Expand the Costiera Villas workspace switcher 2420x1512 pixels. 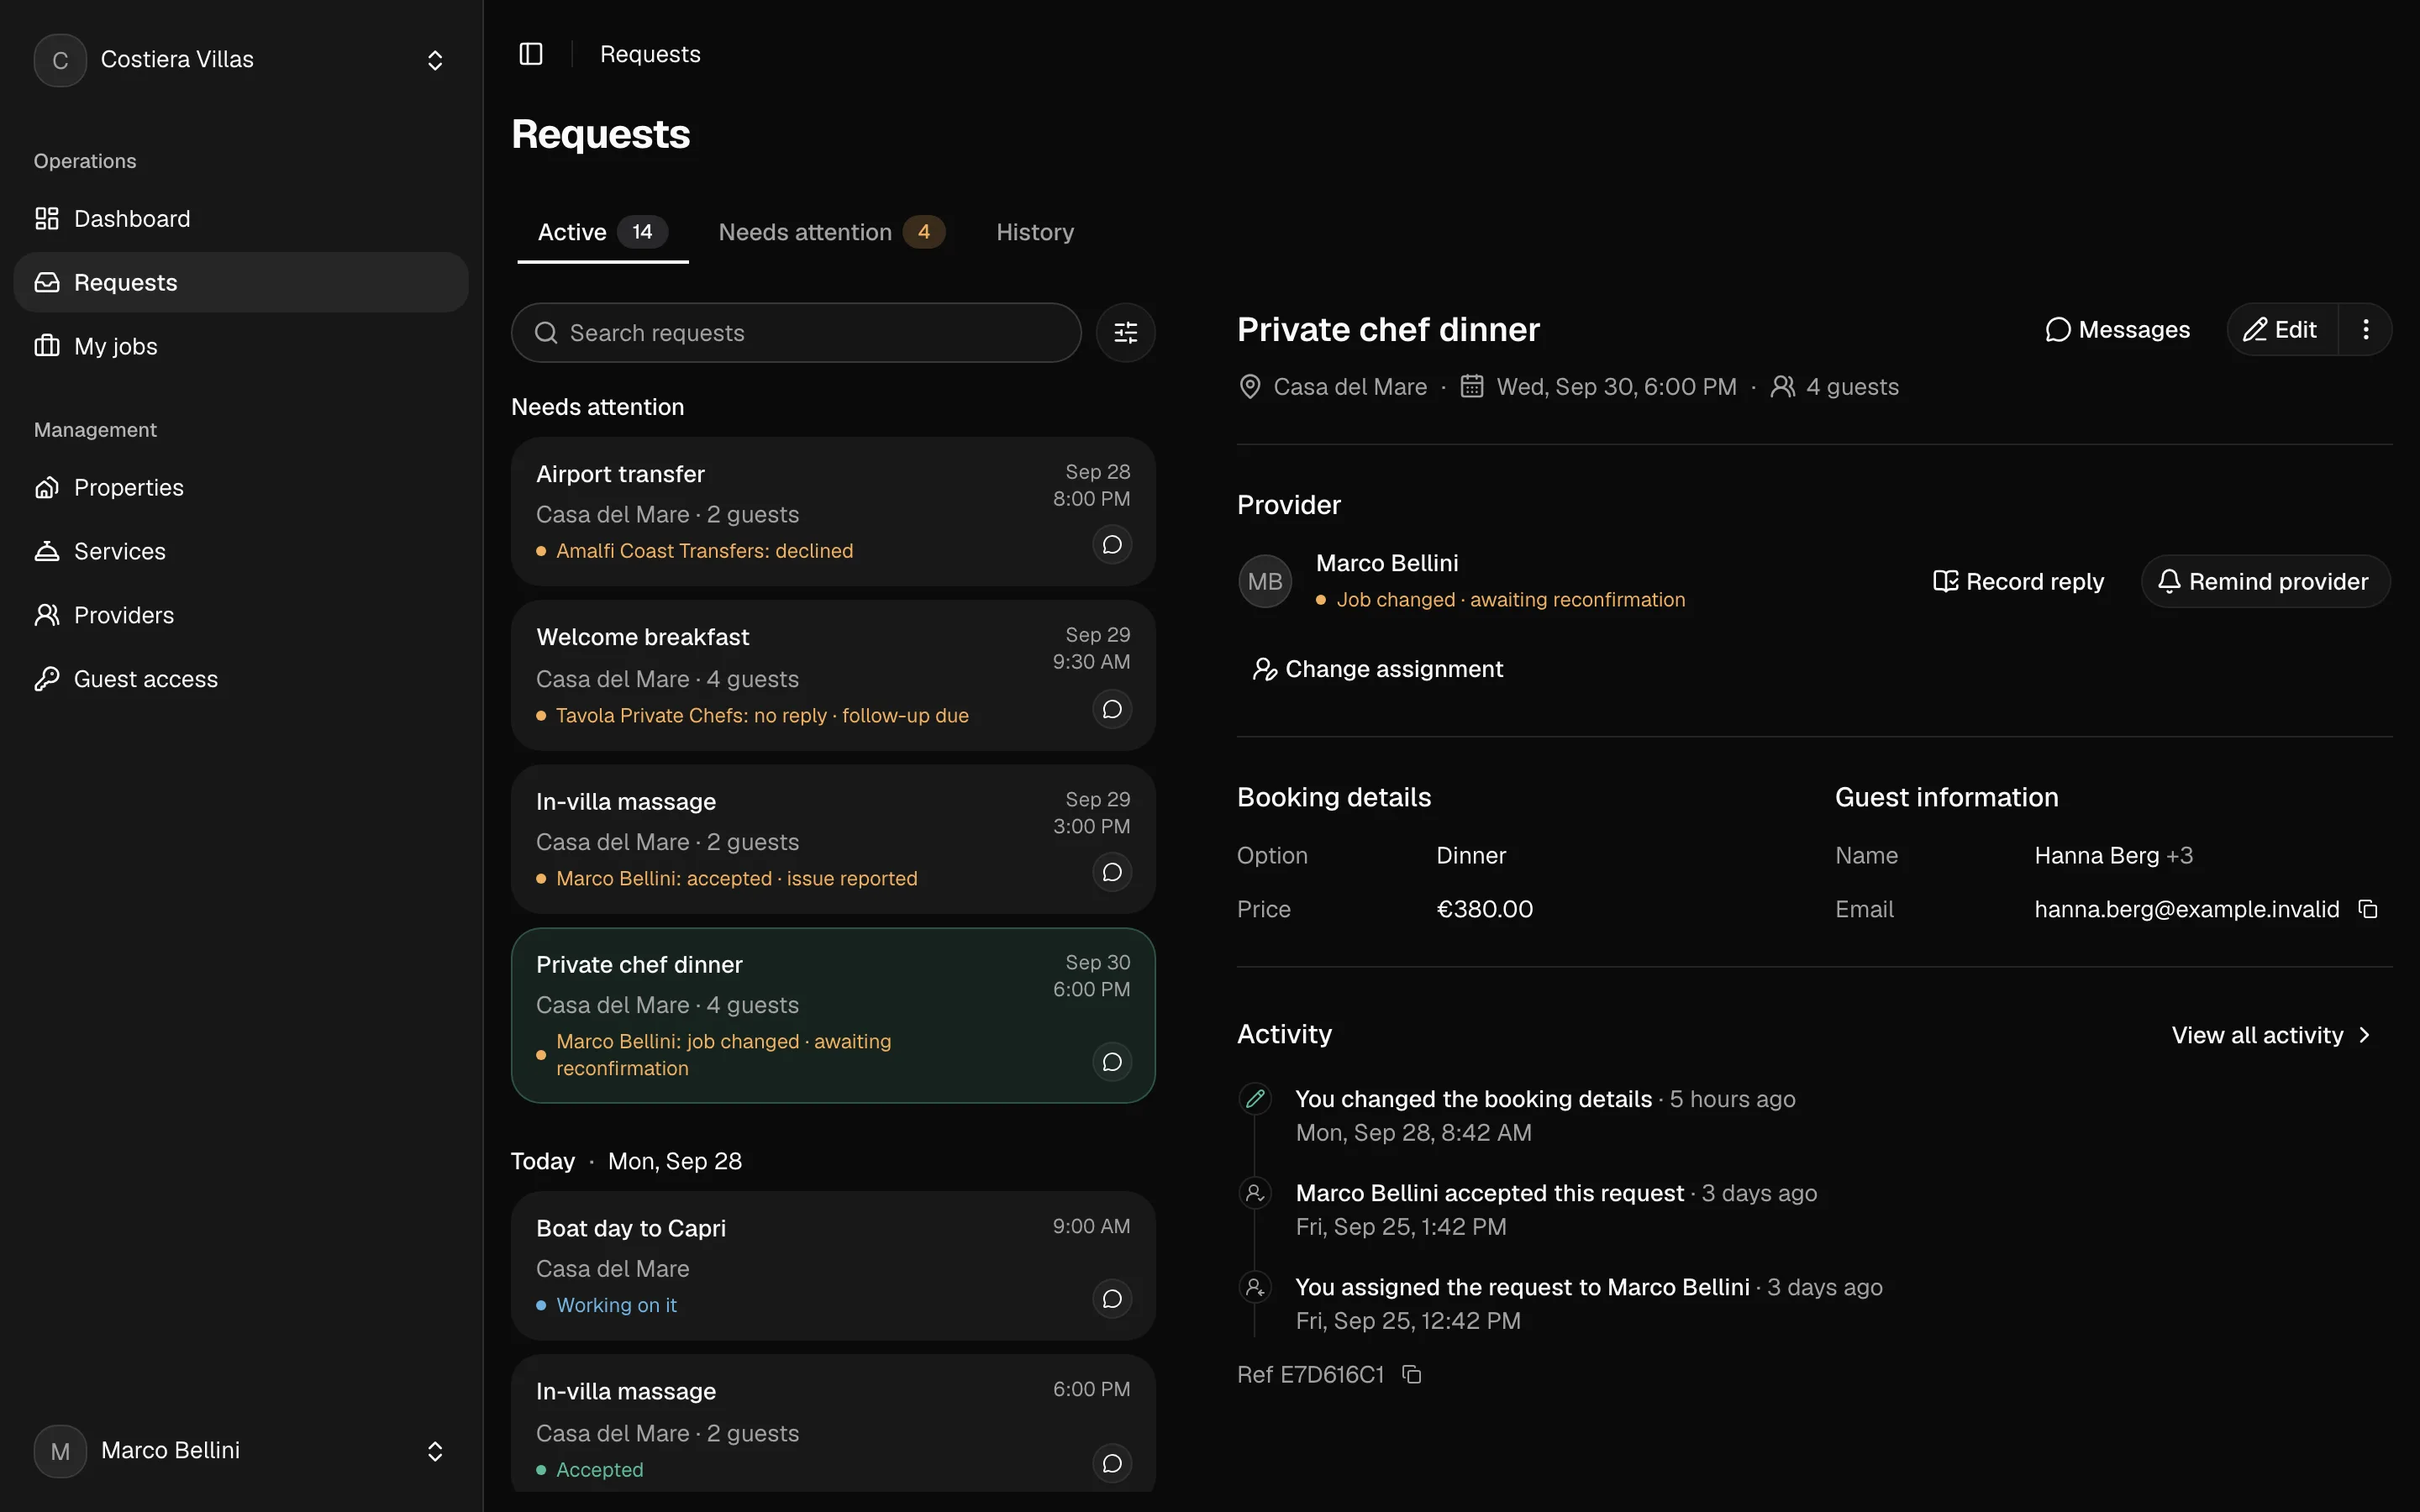(241, 60)
